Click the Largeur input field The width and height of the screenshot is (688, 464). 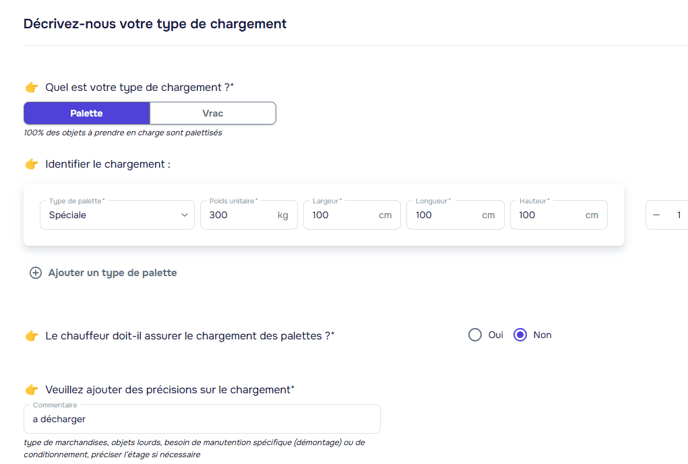tap(342, 215)
